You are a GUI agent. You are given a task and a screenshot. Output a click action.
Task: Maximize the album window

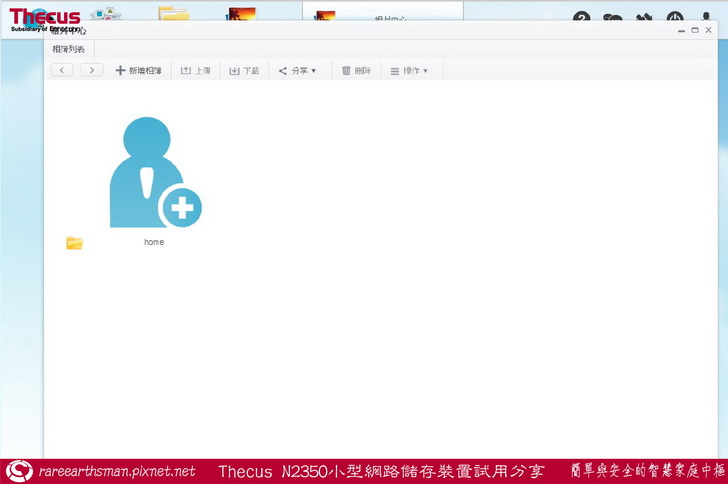click(x=695, y=31)
